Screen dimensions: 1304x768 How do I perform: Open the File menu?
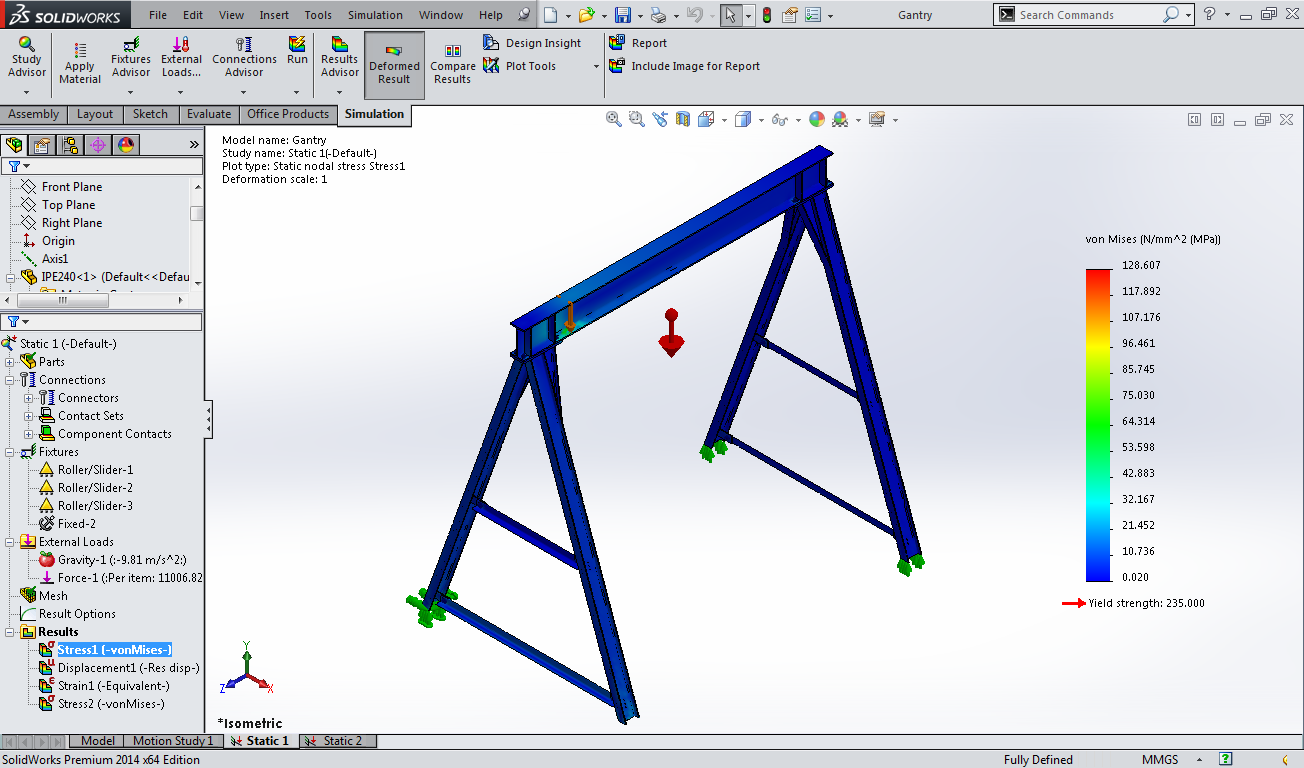(x=158, y=15)
